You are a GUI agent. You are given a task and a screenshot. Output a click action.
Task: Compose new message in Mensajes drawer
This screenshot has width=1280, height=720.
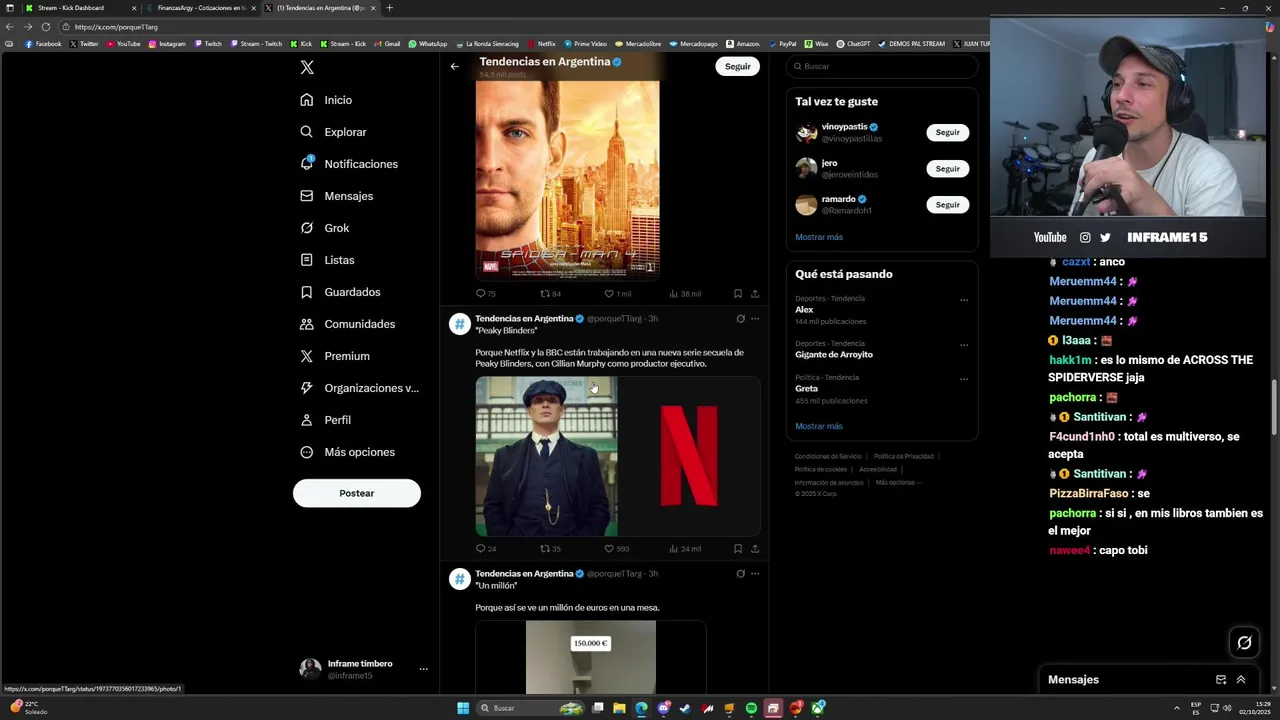[x=1221, y=680]
